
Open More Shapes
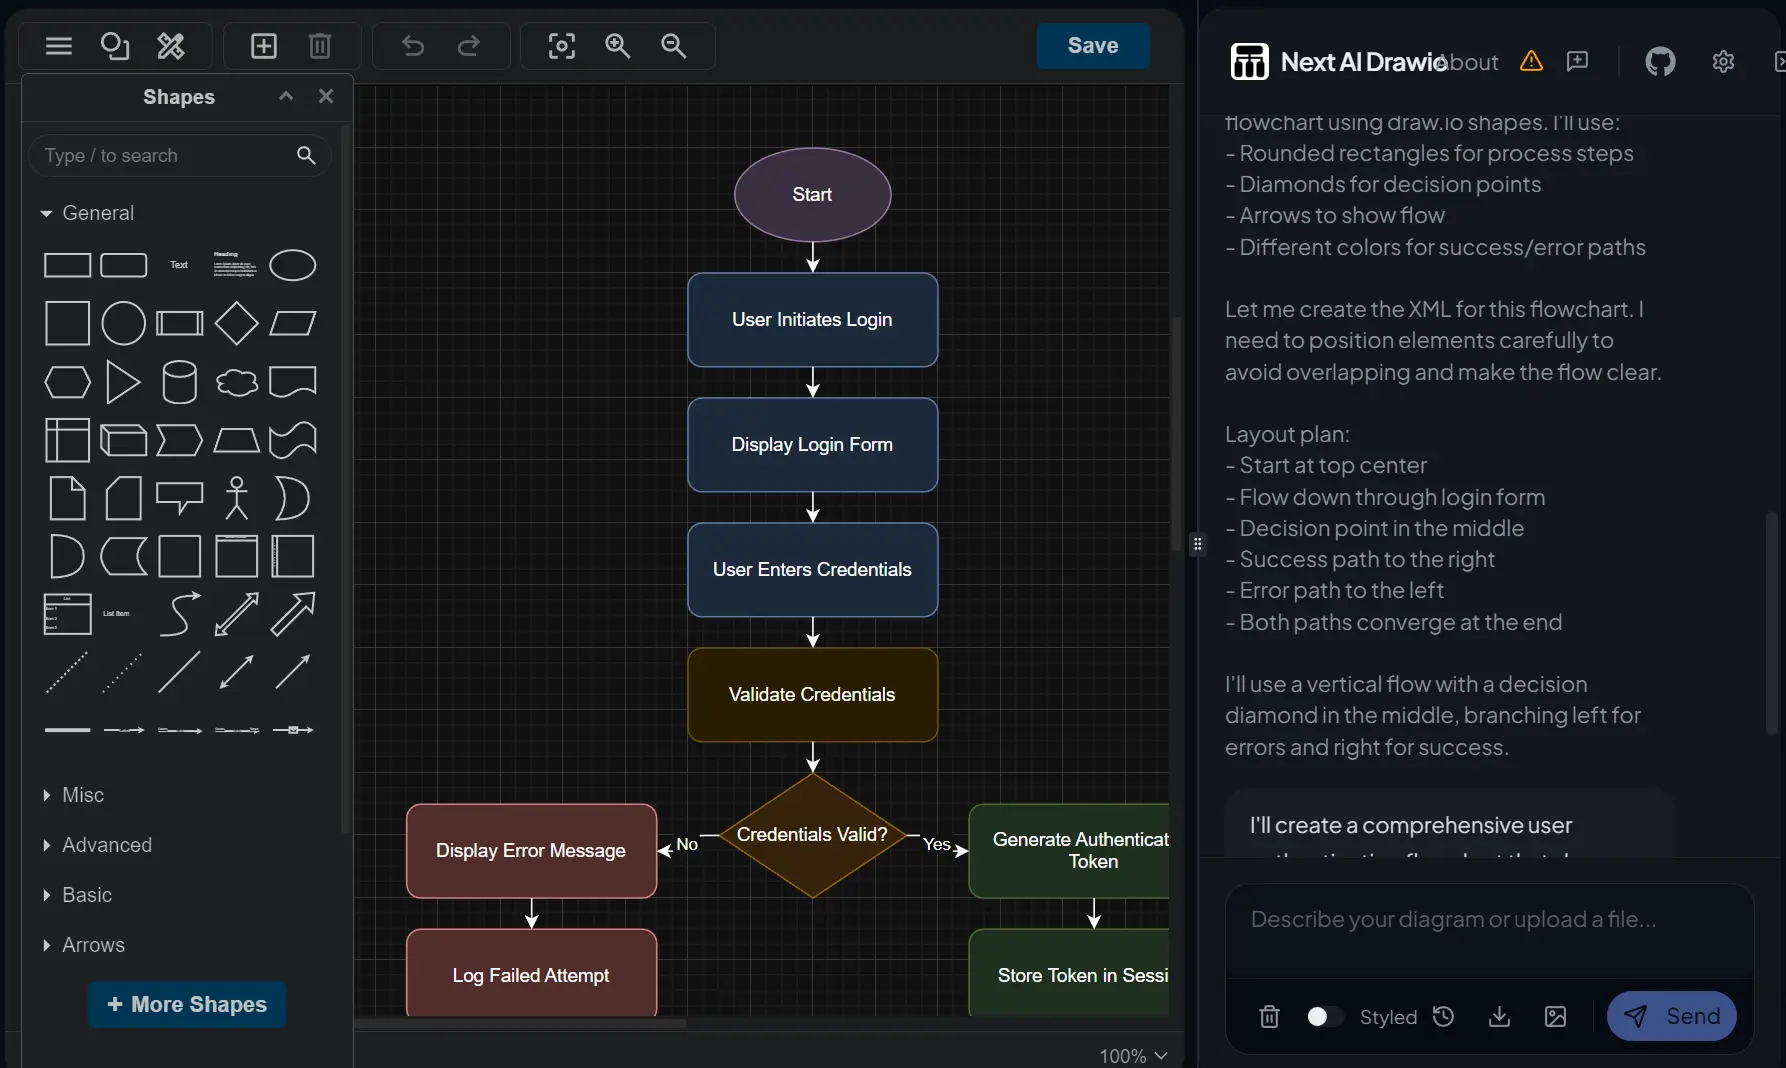tap(186, 1005)
